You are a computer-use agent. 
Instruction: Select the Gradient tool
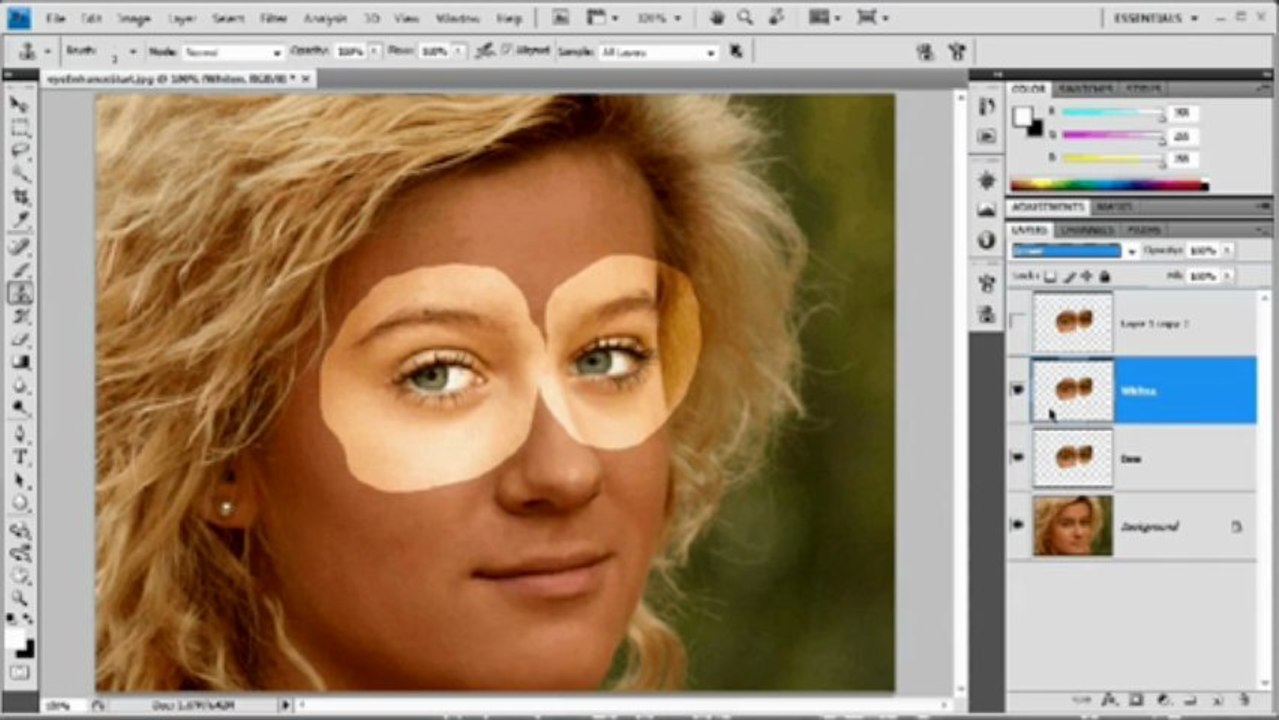[20, 363]
